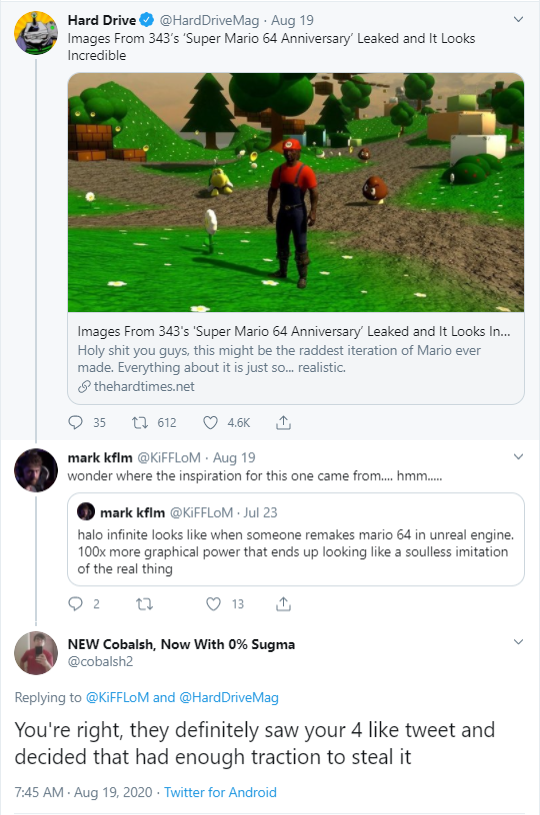Click the Twitter for Android link
540x815 pixels.
coord(220,792)
